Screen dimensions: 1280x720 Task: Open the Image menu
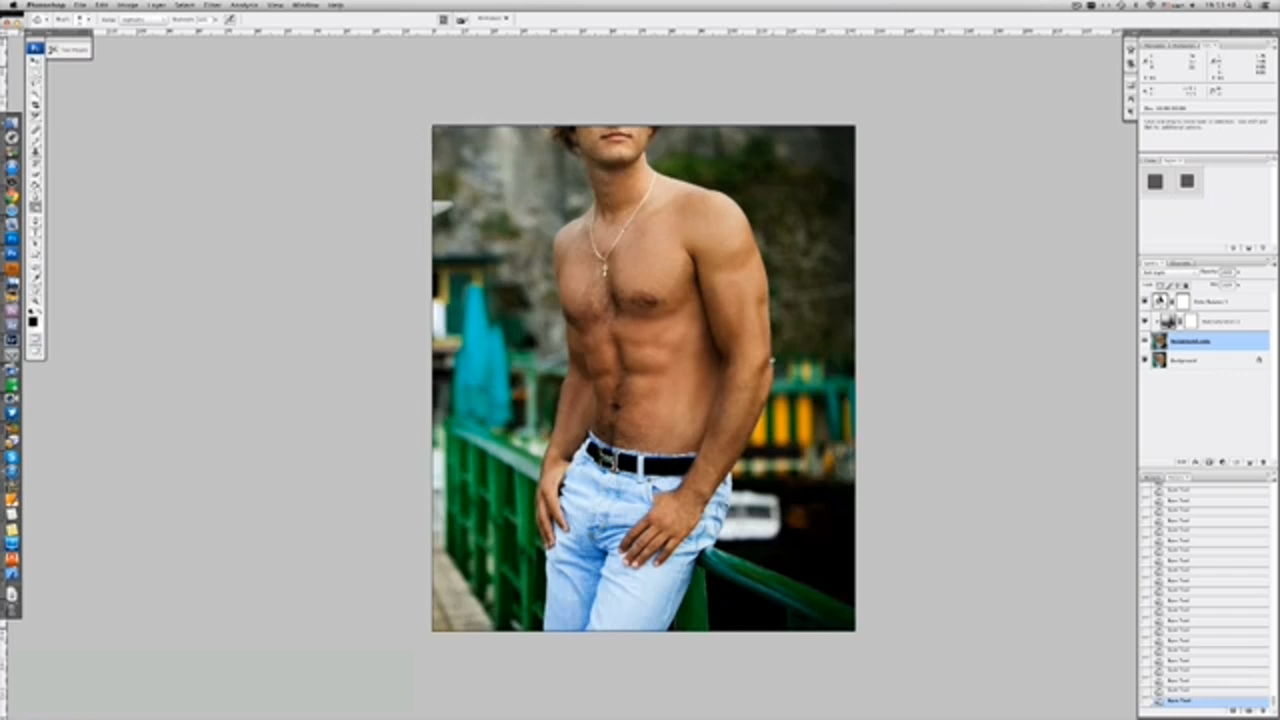pos(127,5)
